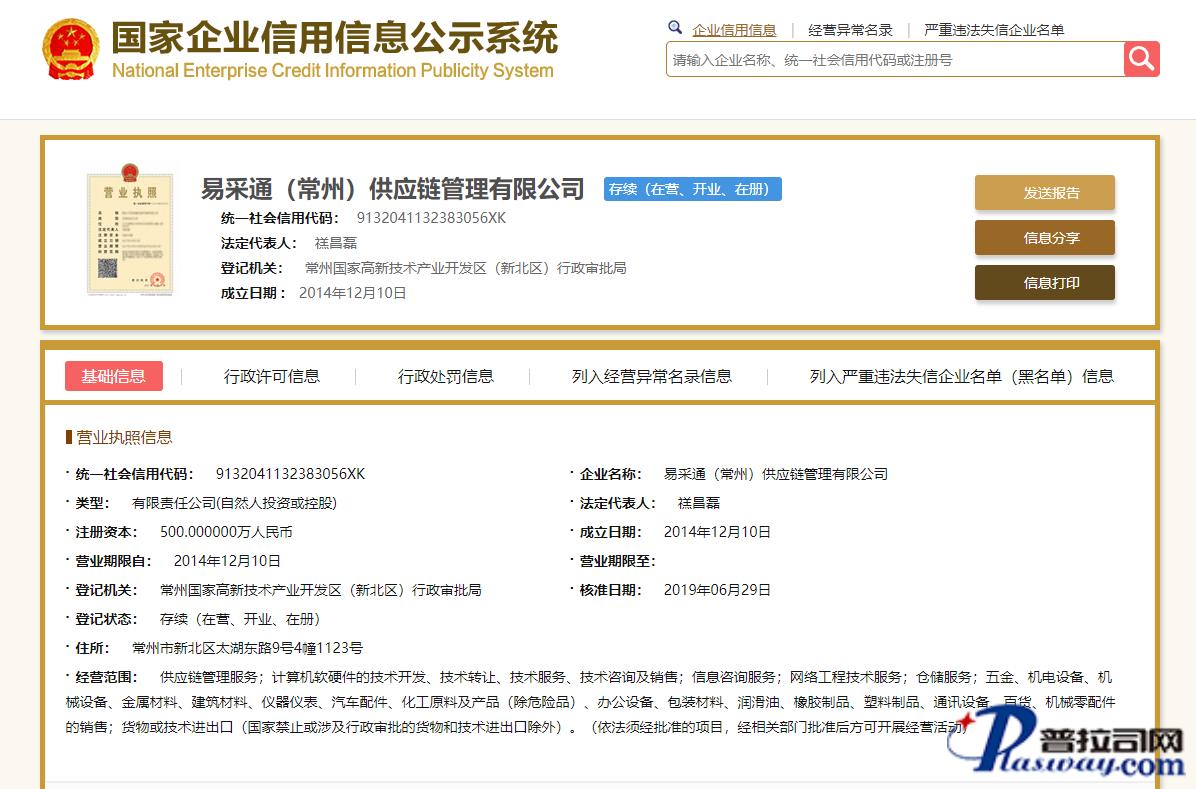Open the 列入严重违法失信企业名单（黑名单）信息 tab

point(961,376)
